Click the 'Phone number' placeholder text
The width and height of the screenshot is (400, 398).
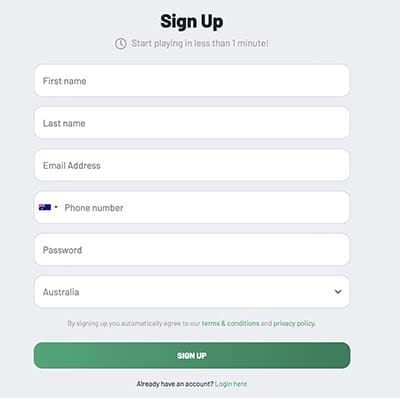tap(94, 208)
